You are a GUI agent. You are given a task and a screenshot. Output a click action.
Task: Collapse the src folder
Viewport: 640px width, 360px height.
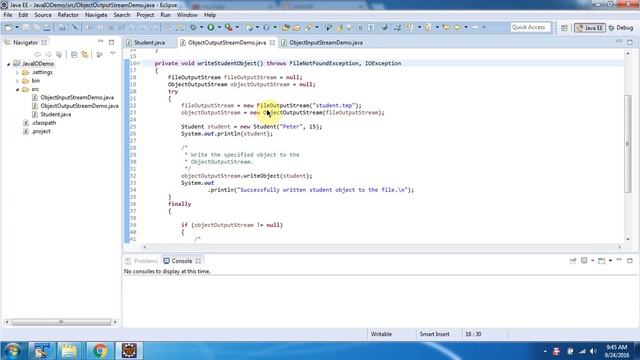[x=18, y=89]
